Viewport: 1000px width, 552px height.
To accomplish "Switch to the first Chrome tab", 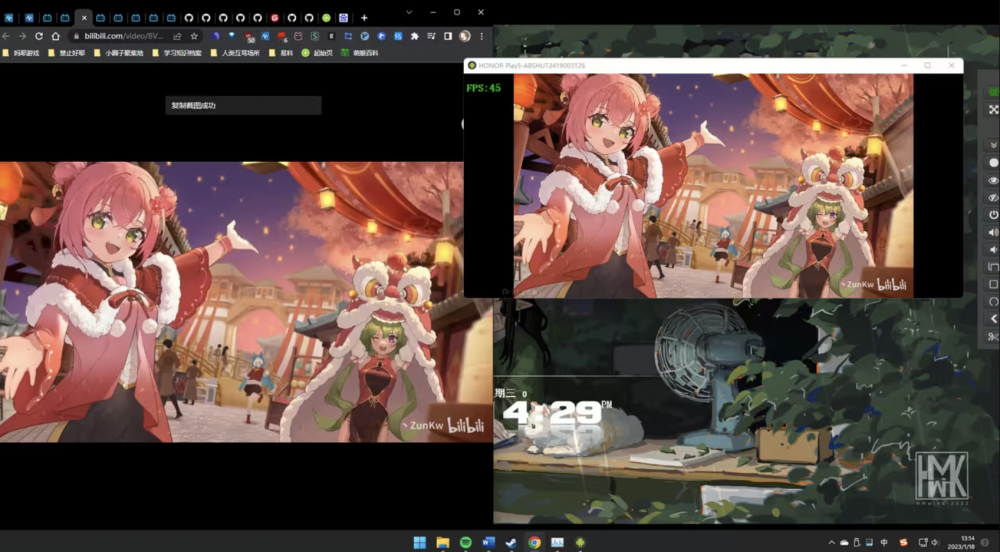I will [x=9, y=18].
